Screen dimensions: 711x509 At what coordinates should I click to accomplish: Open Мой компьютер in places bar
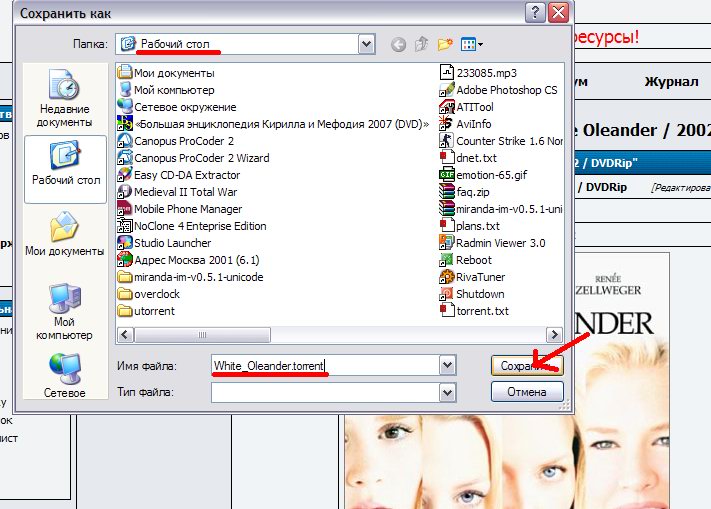[64, 312]
